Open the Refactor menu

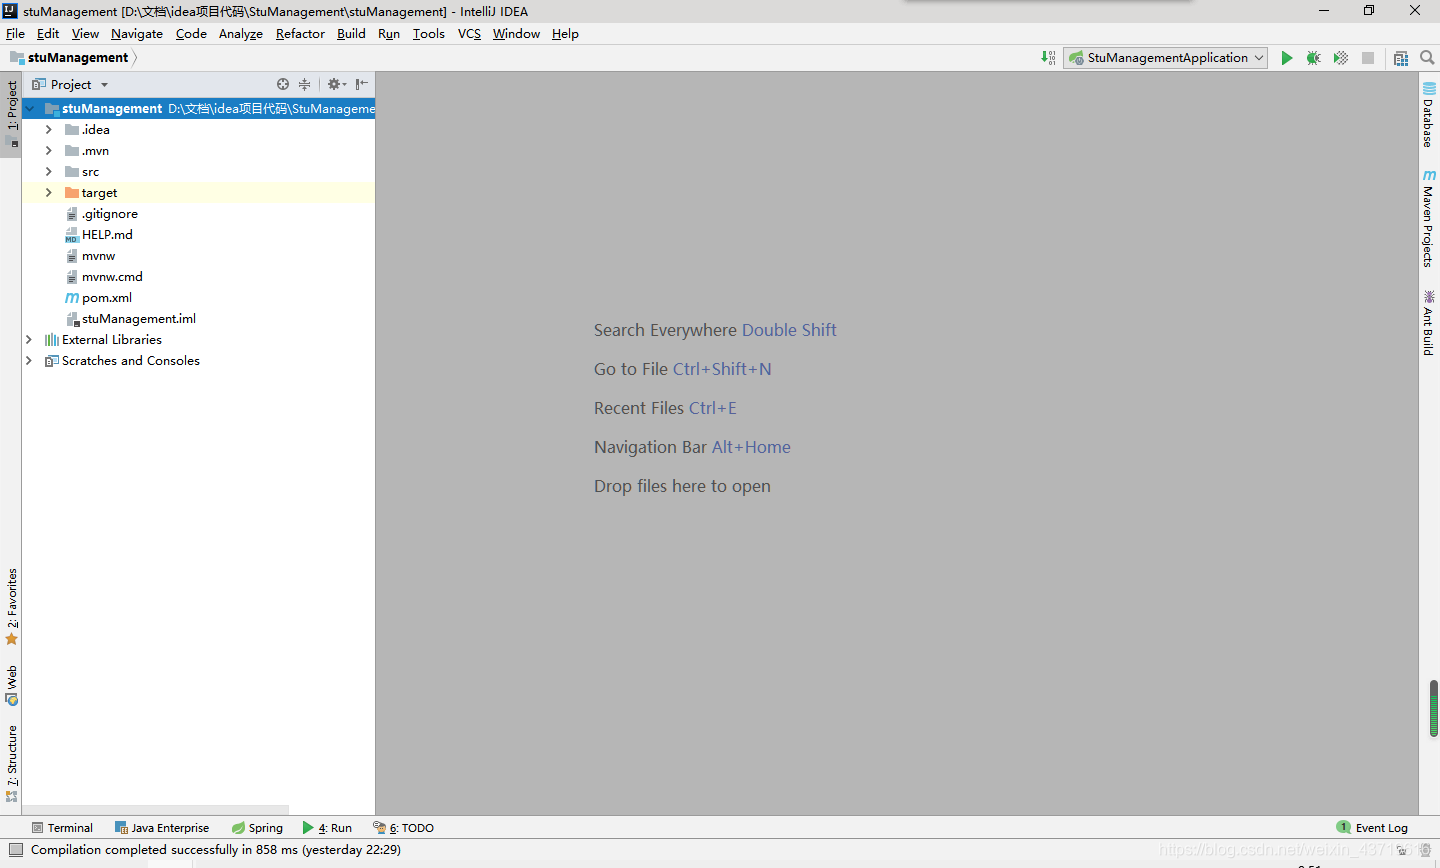(300, 34)
